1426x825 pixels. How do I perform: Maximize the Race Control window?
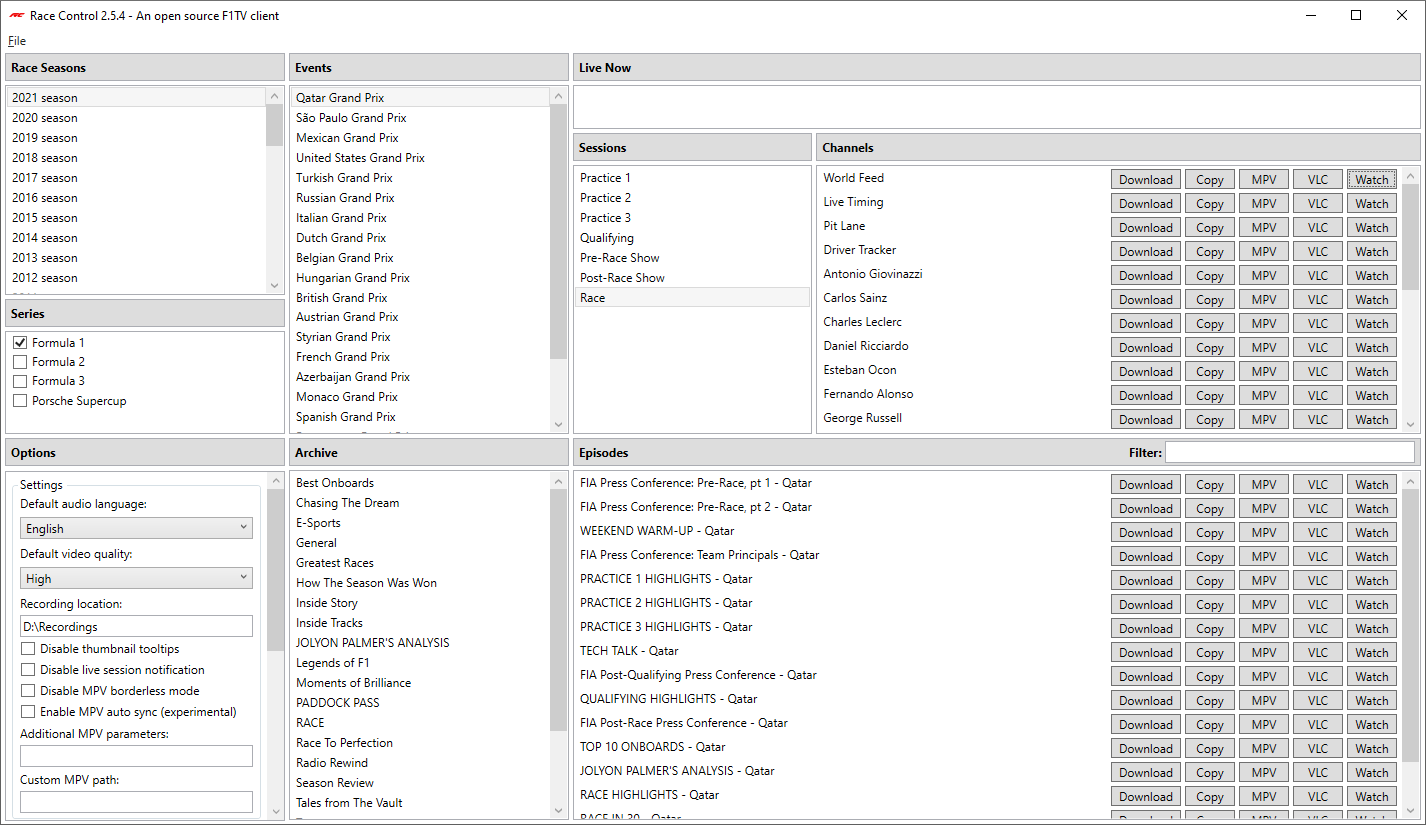point(1356,15)
